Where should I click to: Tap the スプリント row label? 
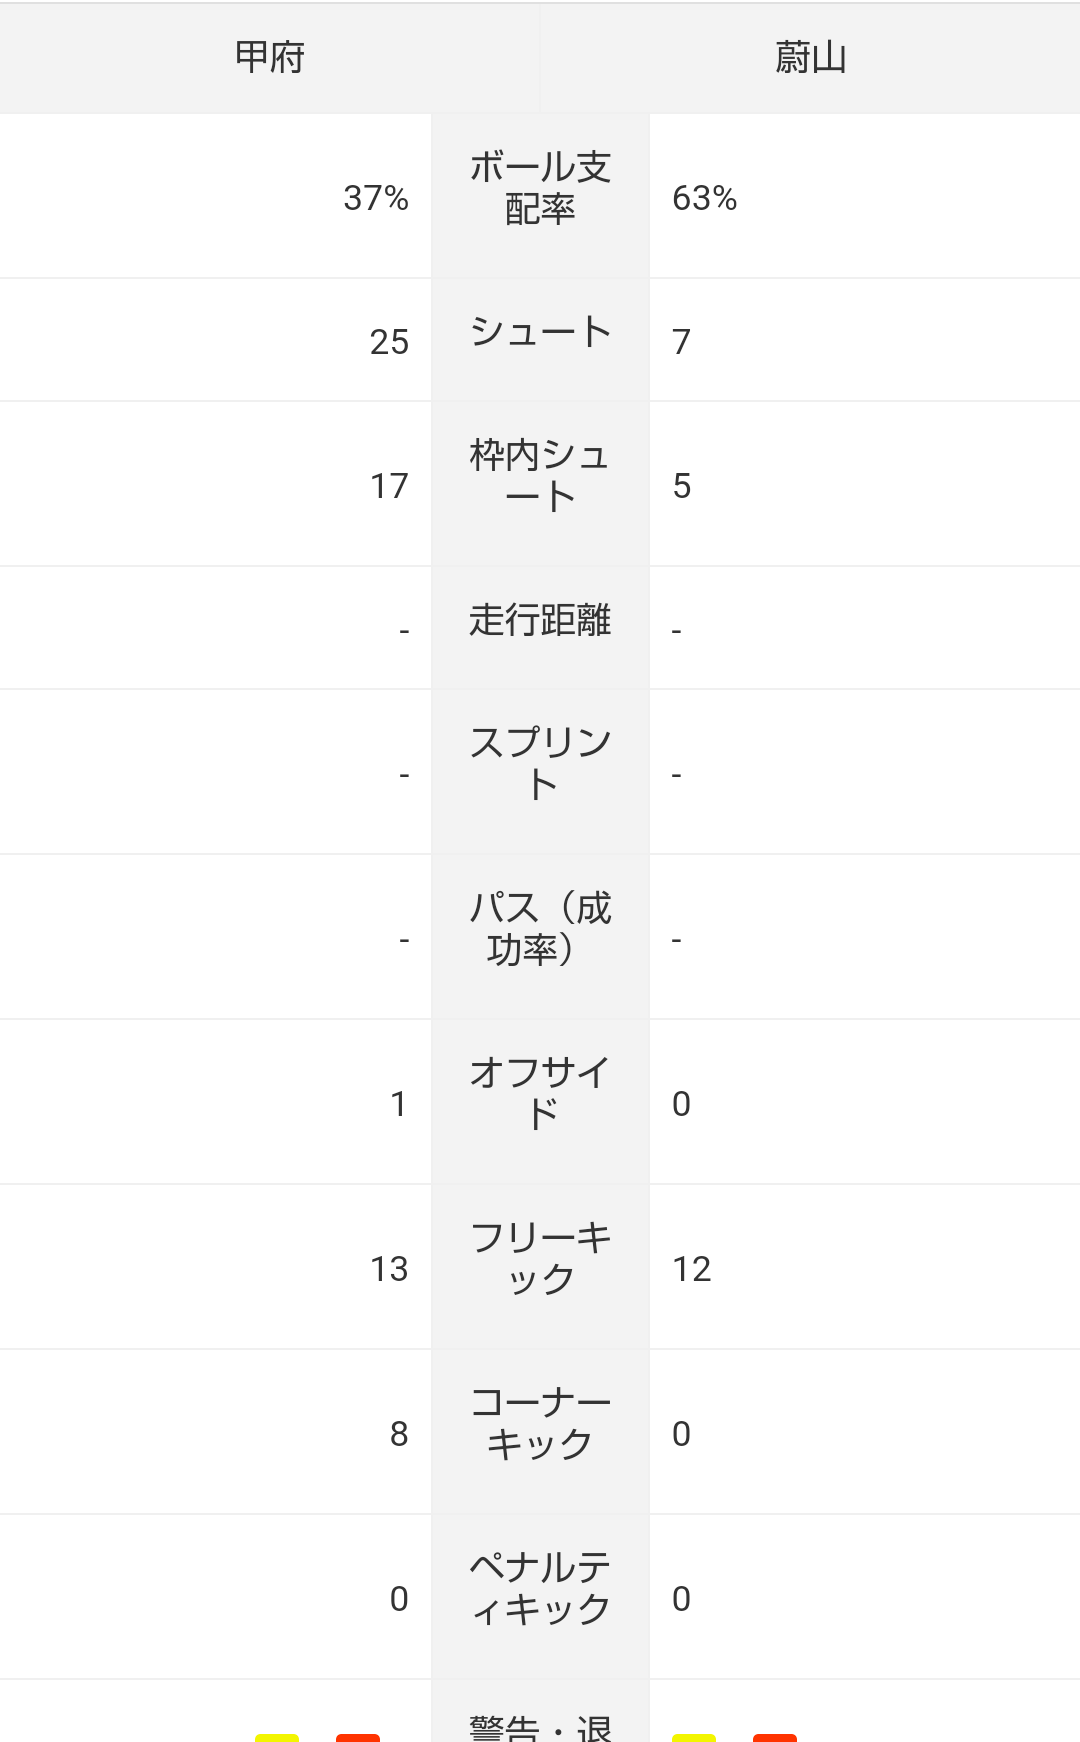coord(540,764)
